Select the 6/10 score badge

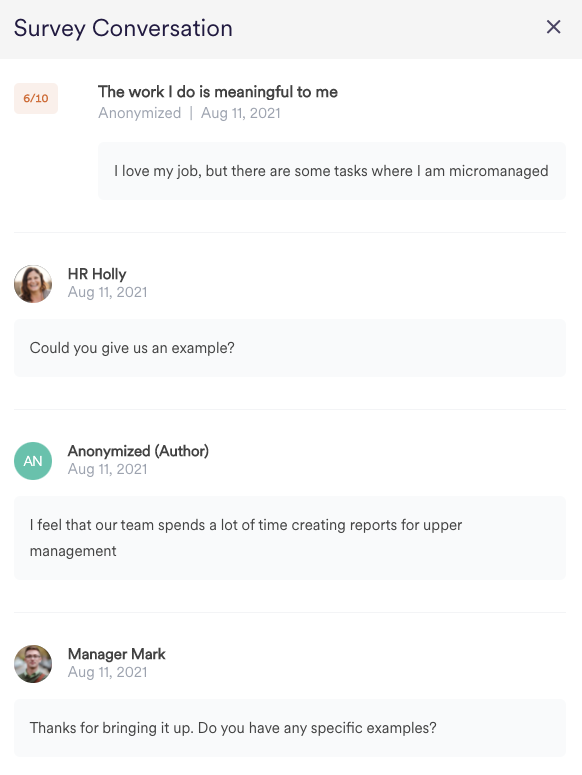click(x=36, y=98)
